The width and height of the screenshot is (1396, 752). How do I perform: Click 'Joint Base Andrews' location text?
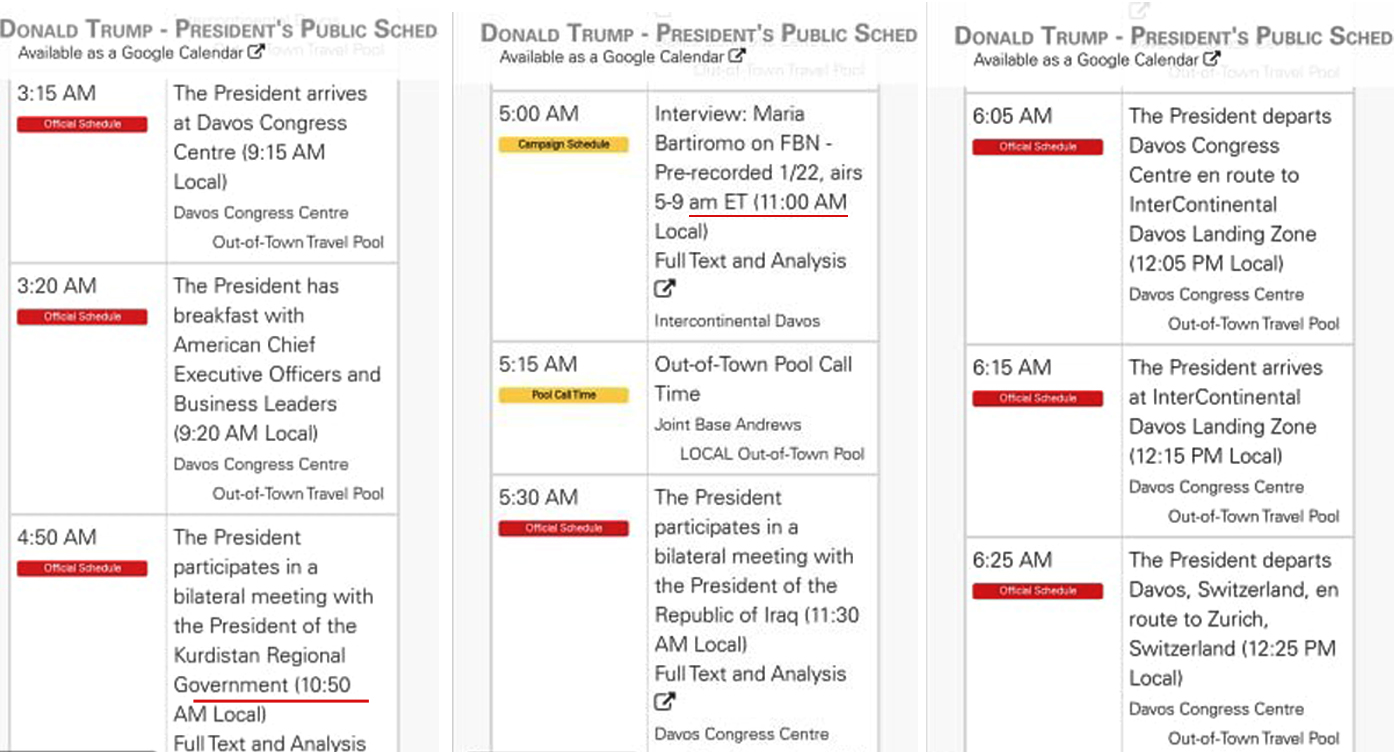coord(728,424)
